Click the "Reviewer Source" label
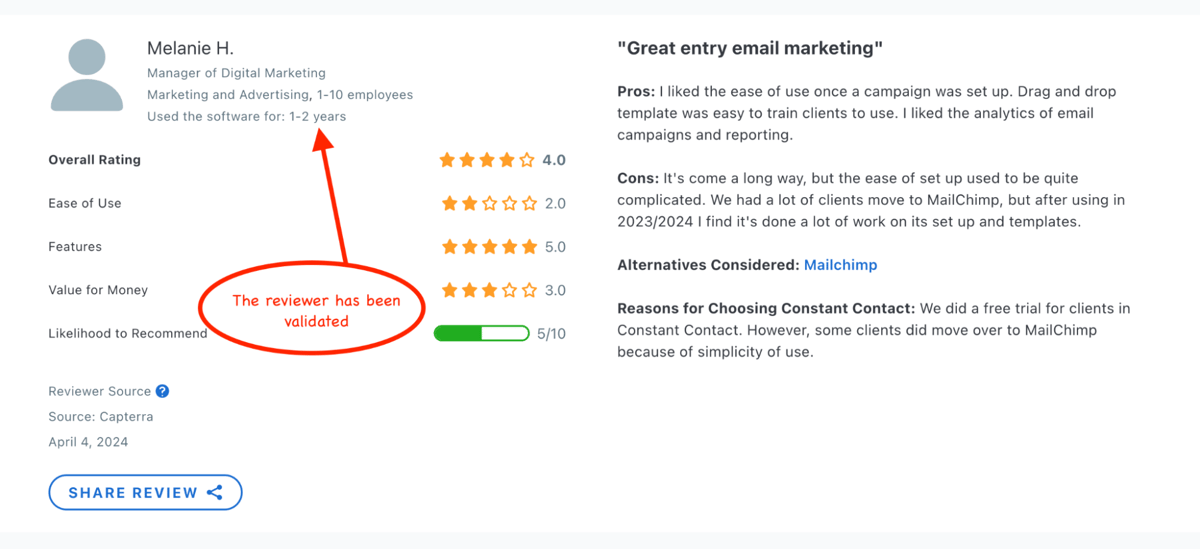The image size is (1200, 549). coord(100,391)
